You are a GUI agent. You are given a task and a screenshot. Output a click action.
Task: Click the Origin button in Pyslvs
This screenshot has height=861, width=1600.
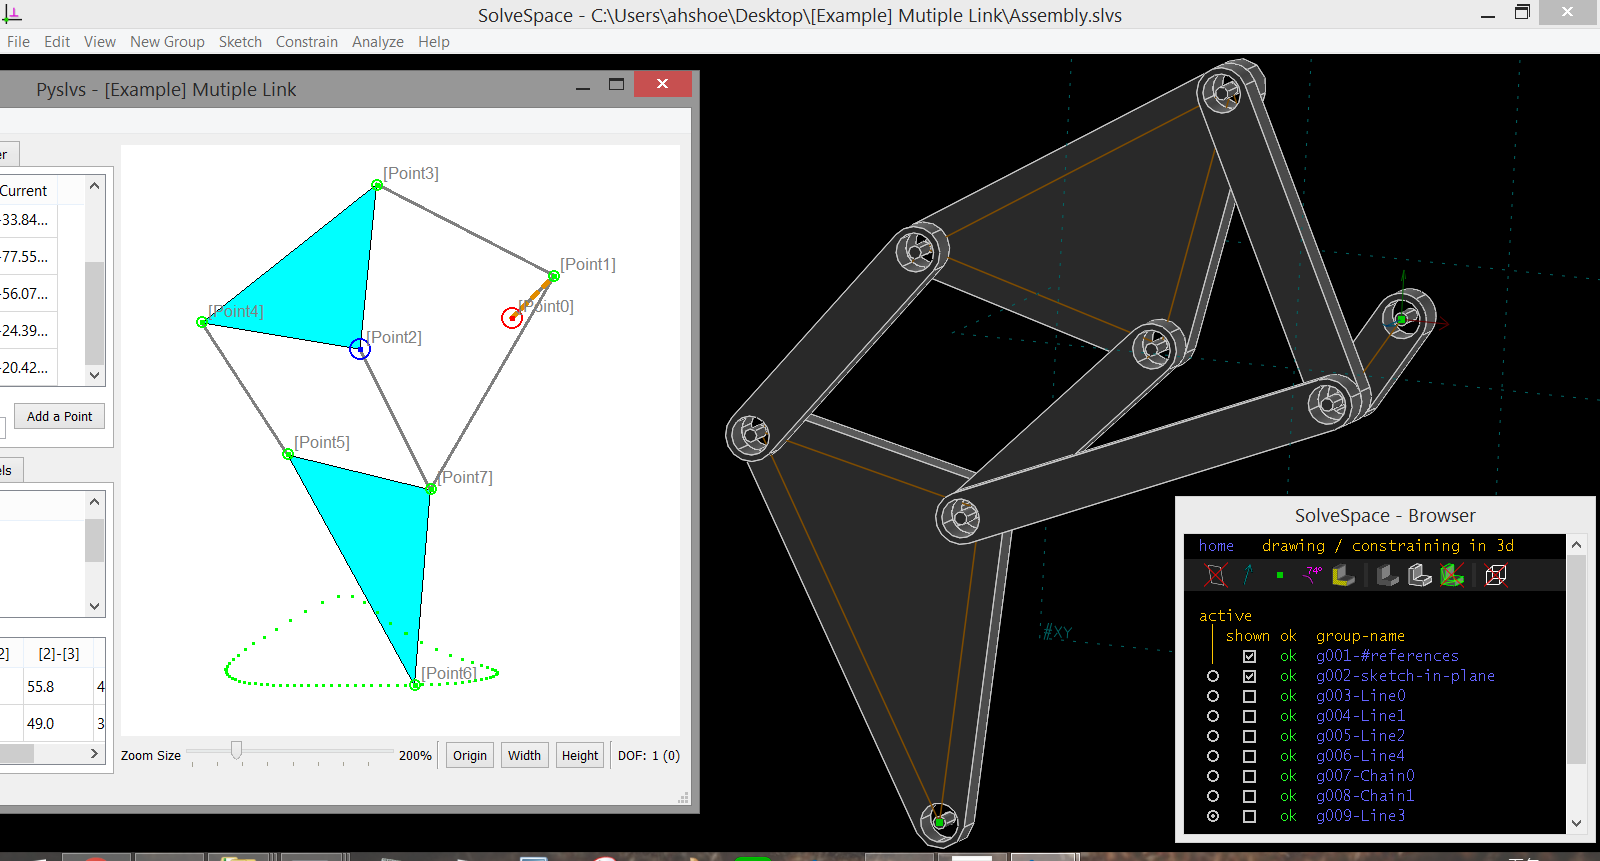click(x=470, y=756)
